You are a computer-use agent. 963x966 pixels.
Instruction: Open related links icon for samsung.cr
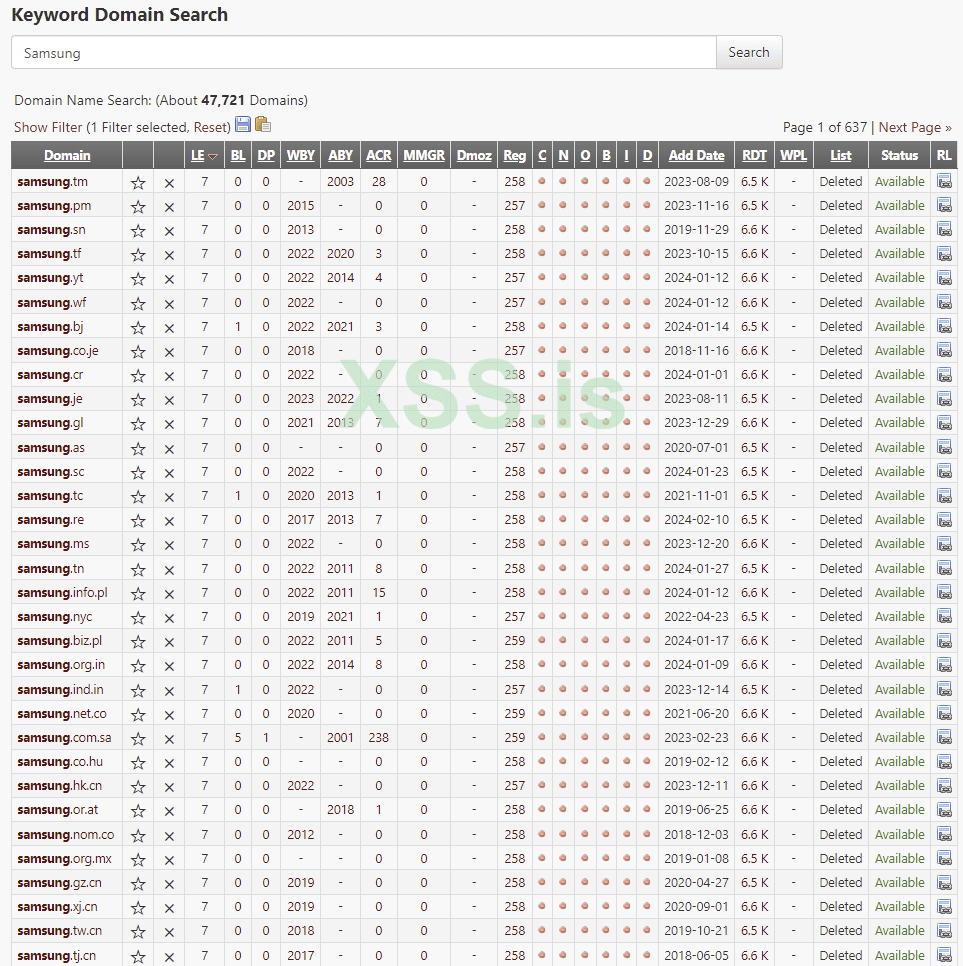(944, 375)
